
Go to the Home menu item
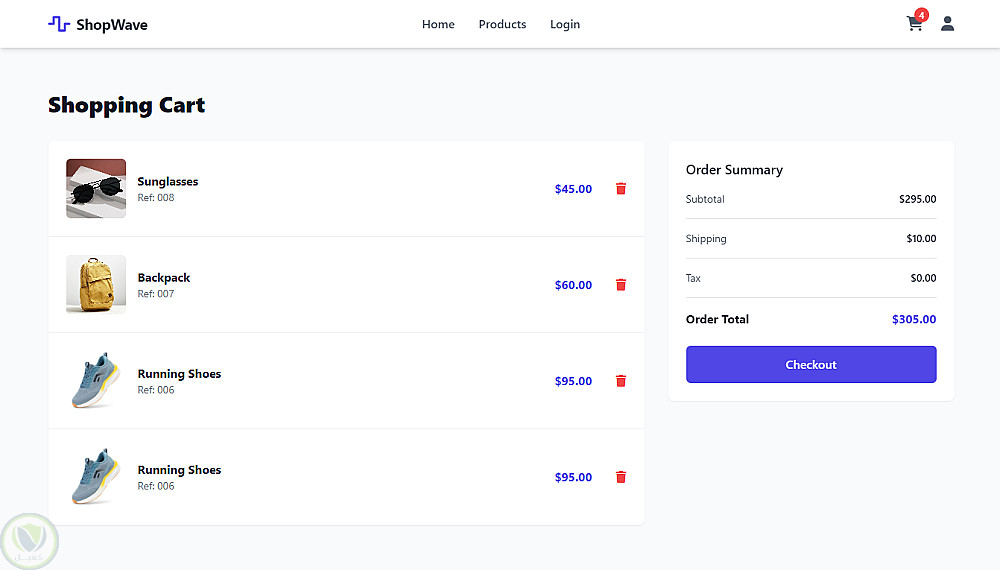click(438, 24)
